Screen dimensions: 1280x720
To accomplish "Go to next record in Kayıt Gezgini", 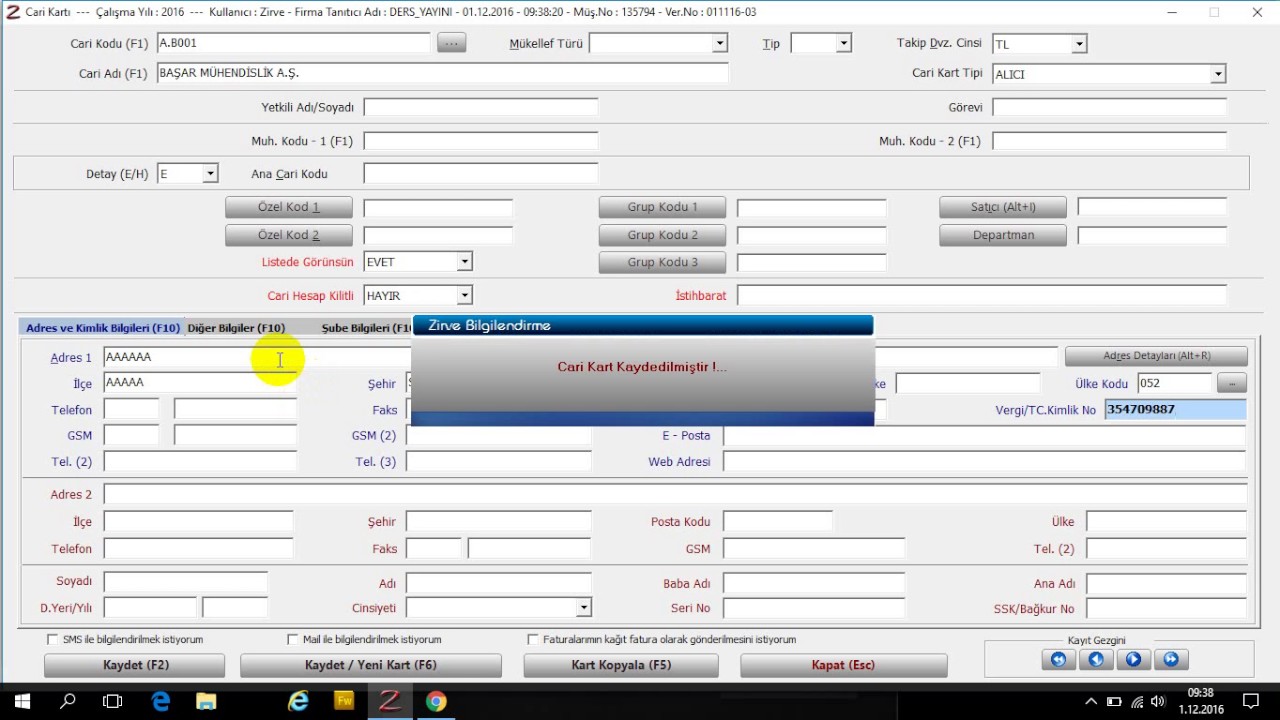I will pyautogui.click(x=1133, y=659).
